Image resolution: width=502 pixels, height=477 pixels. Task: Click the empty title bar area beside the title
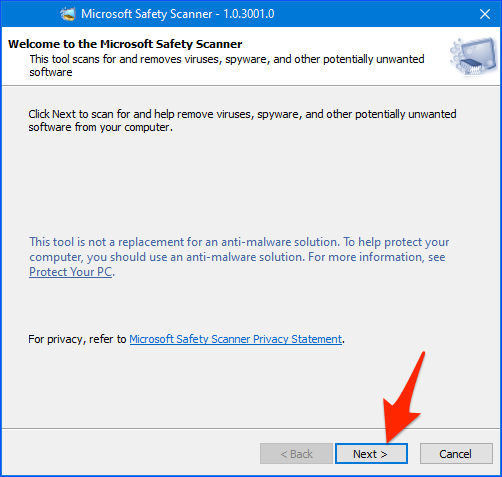373,14
